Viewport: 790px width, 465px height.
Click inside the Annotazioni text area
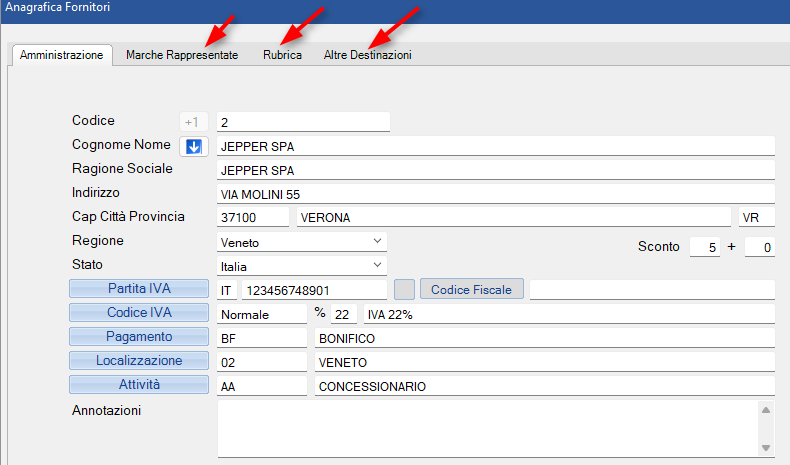click(485, 427)
